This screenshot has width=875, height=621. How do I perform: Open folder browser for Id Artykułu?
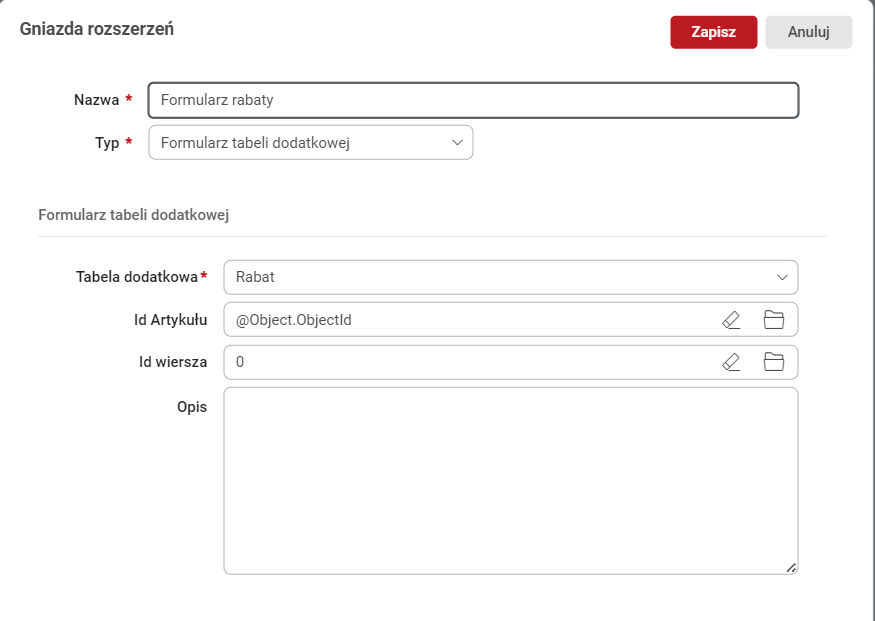tap(773, 320)
